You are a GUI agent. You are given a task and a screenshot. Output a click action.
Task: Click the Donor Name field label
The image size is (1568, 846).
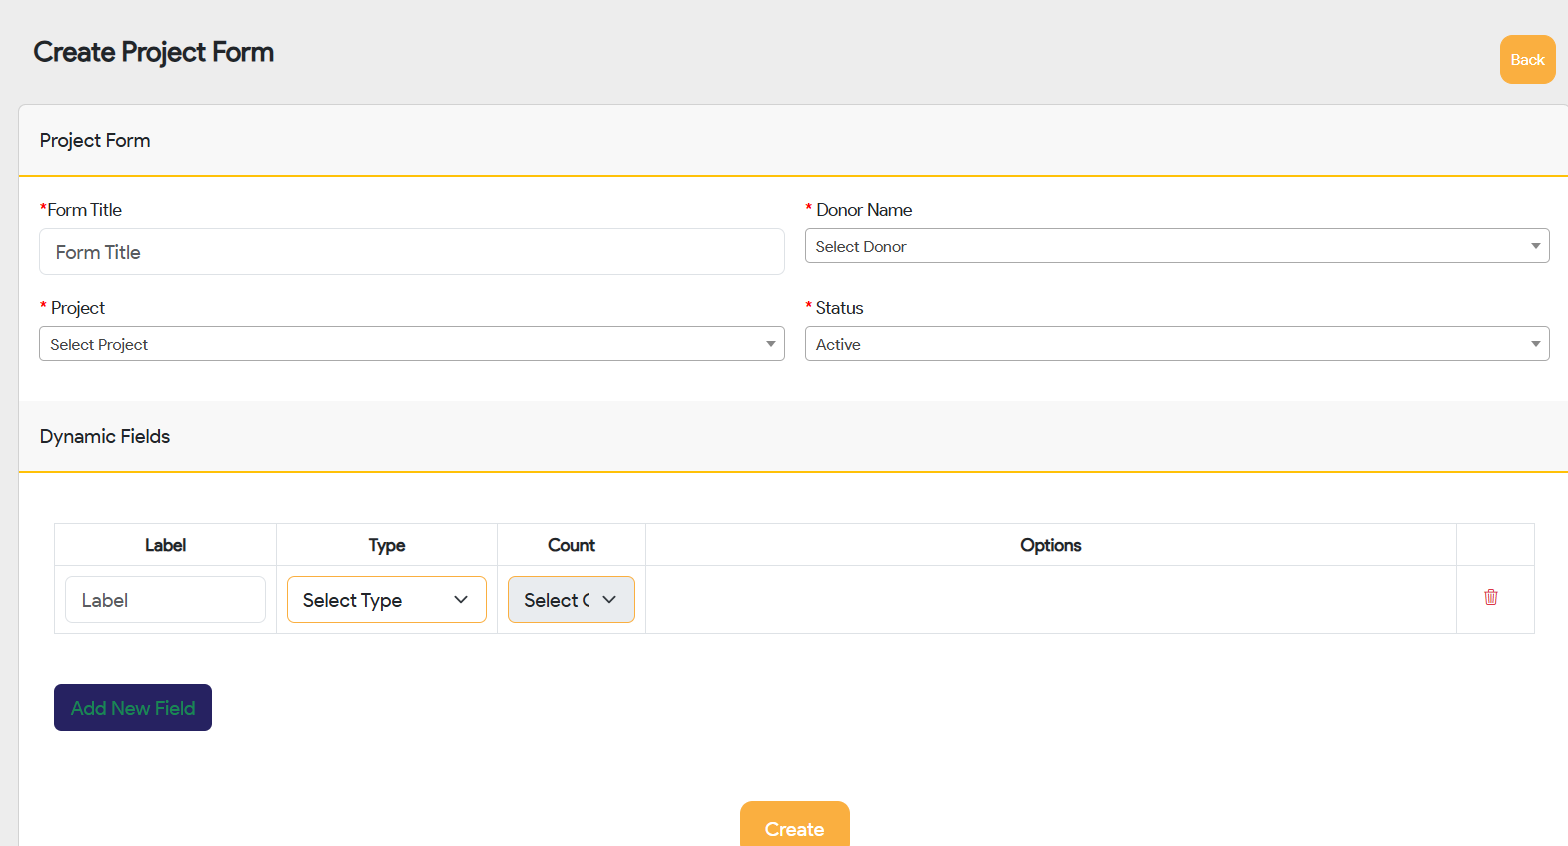coord(863,210)
